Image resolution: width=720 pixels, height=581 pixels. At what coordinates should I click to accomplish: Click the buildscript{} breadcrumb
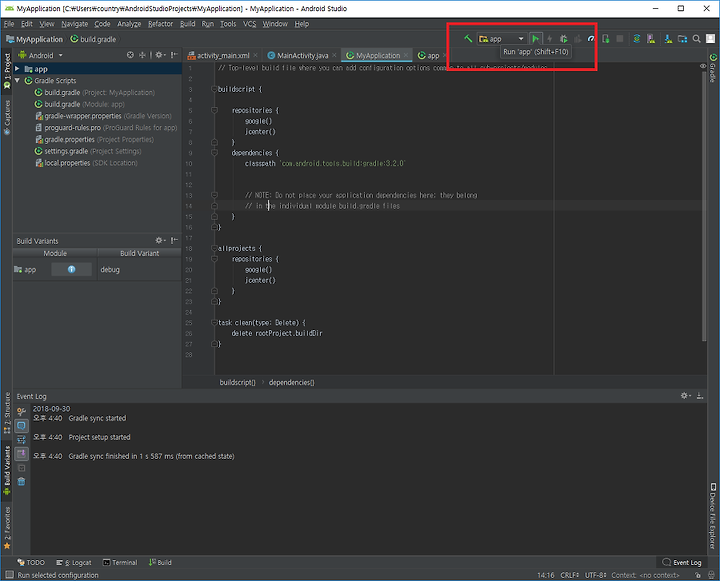coord(237,382)
